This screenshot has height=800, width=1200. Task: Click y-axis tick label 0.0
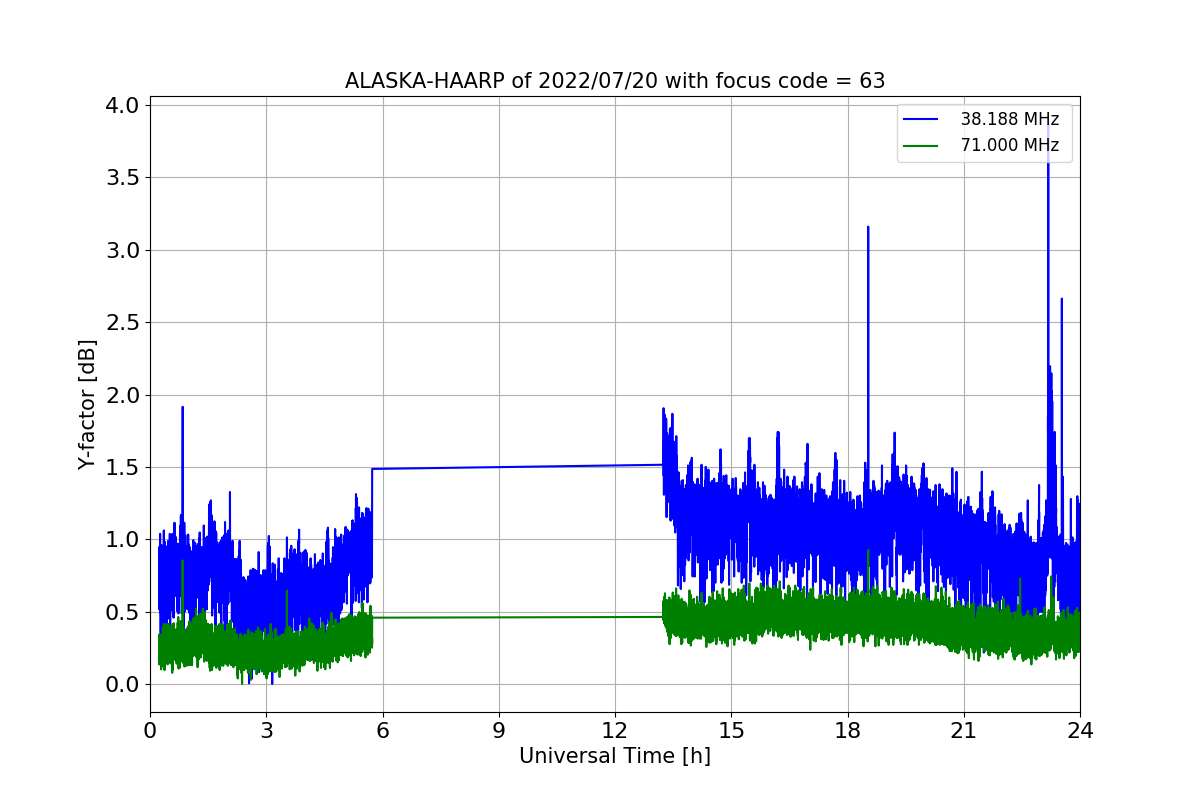[x=122, y=685]
